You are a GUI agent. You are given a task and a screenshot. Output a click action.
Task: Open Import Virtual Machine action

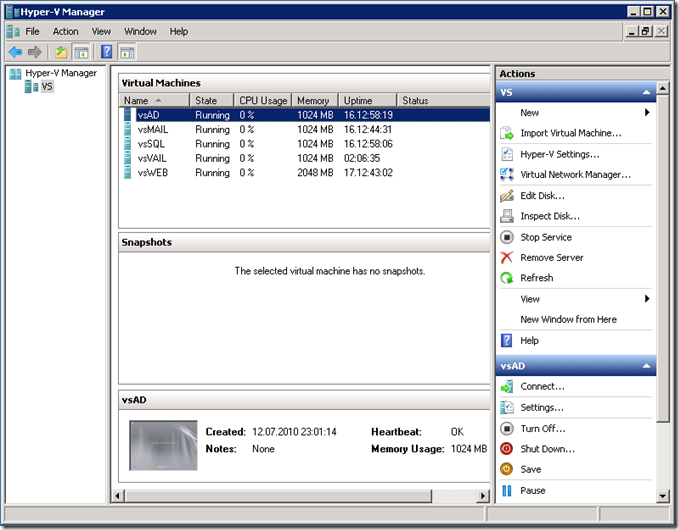[570, 133]
